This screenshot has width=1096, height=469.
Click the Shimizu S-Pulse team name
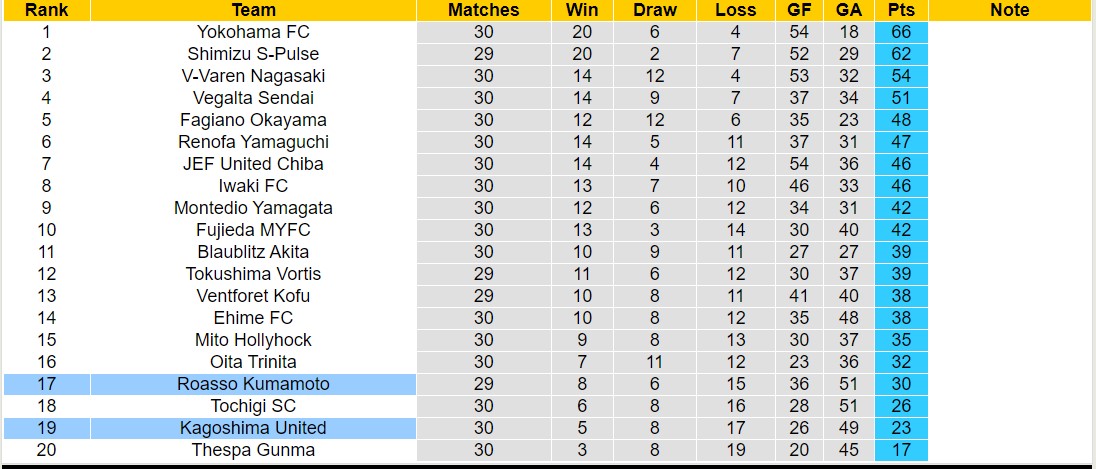(253, 54)
